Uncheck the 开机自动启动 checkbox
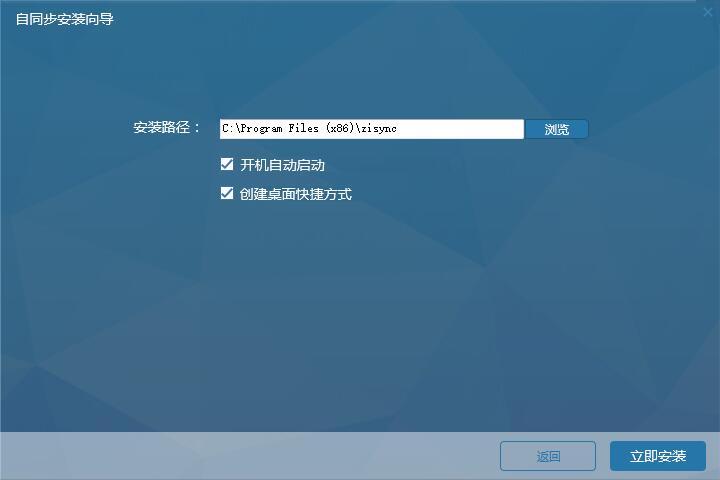Screen dimensions: 720x480 point(227,164)
